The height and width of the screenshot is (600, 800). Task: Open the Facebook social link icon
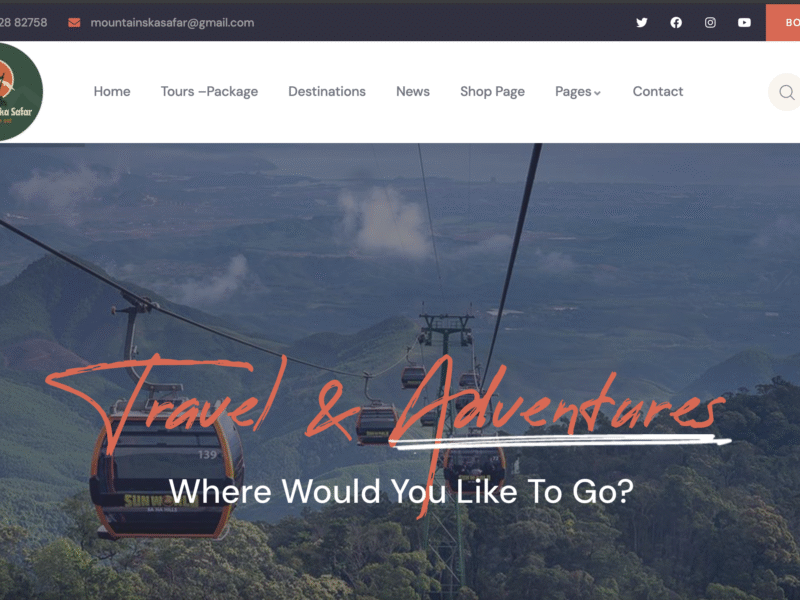click(x=676, y=22)
